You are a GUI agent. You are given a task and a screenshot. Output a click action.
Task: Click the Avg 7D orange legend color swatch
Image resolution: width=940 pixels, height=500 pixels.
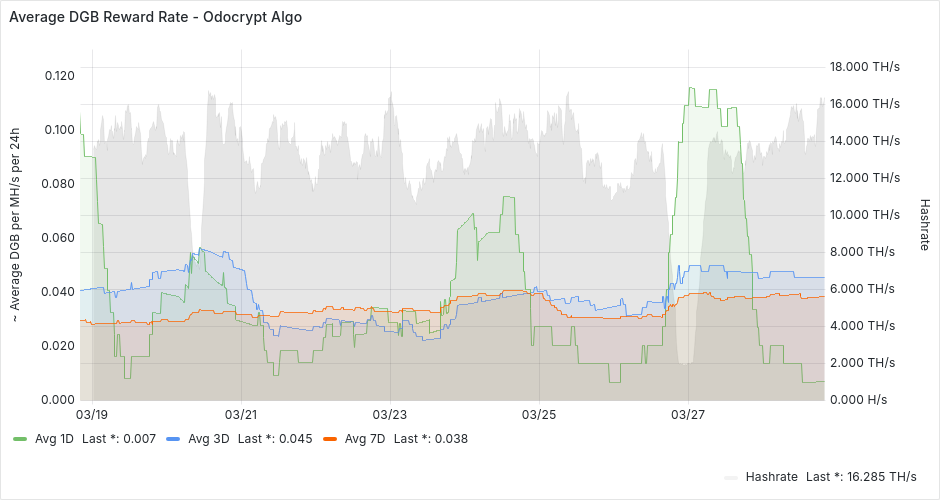coord(329,439)
